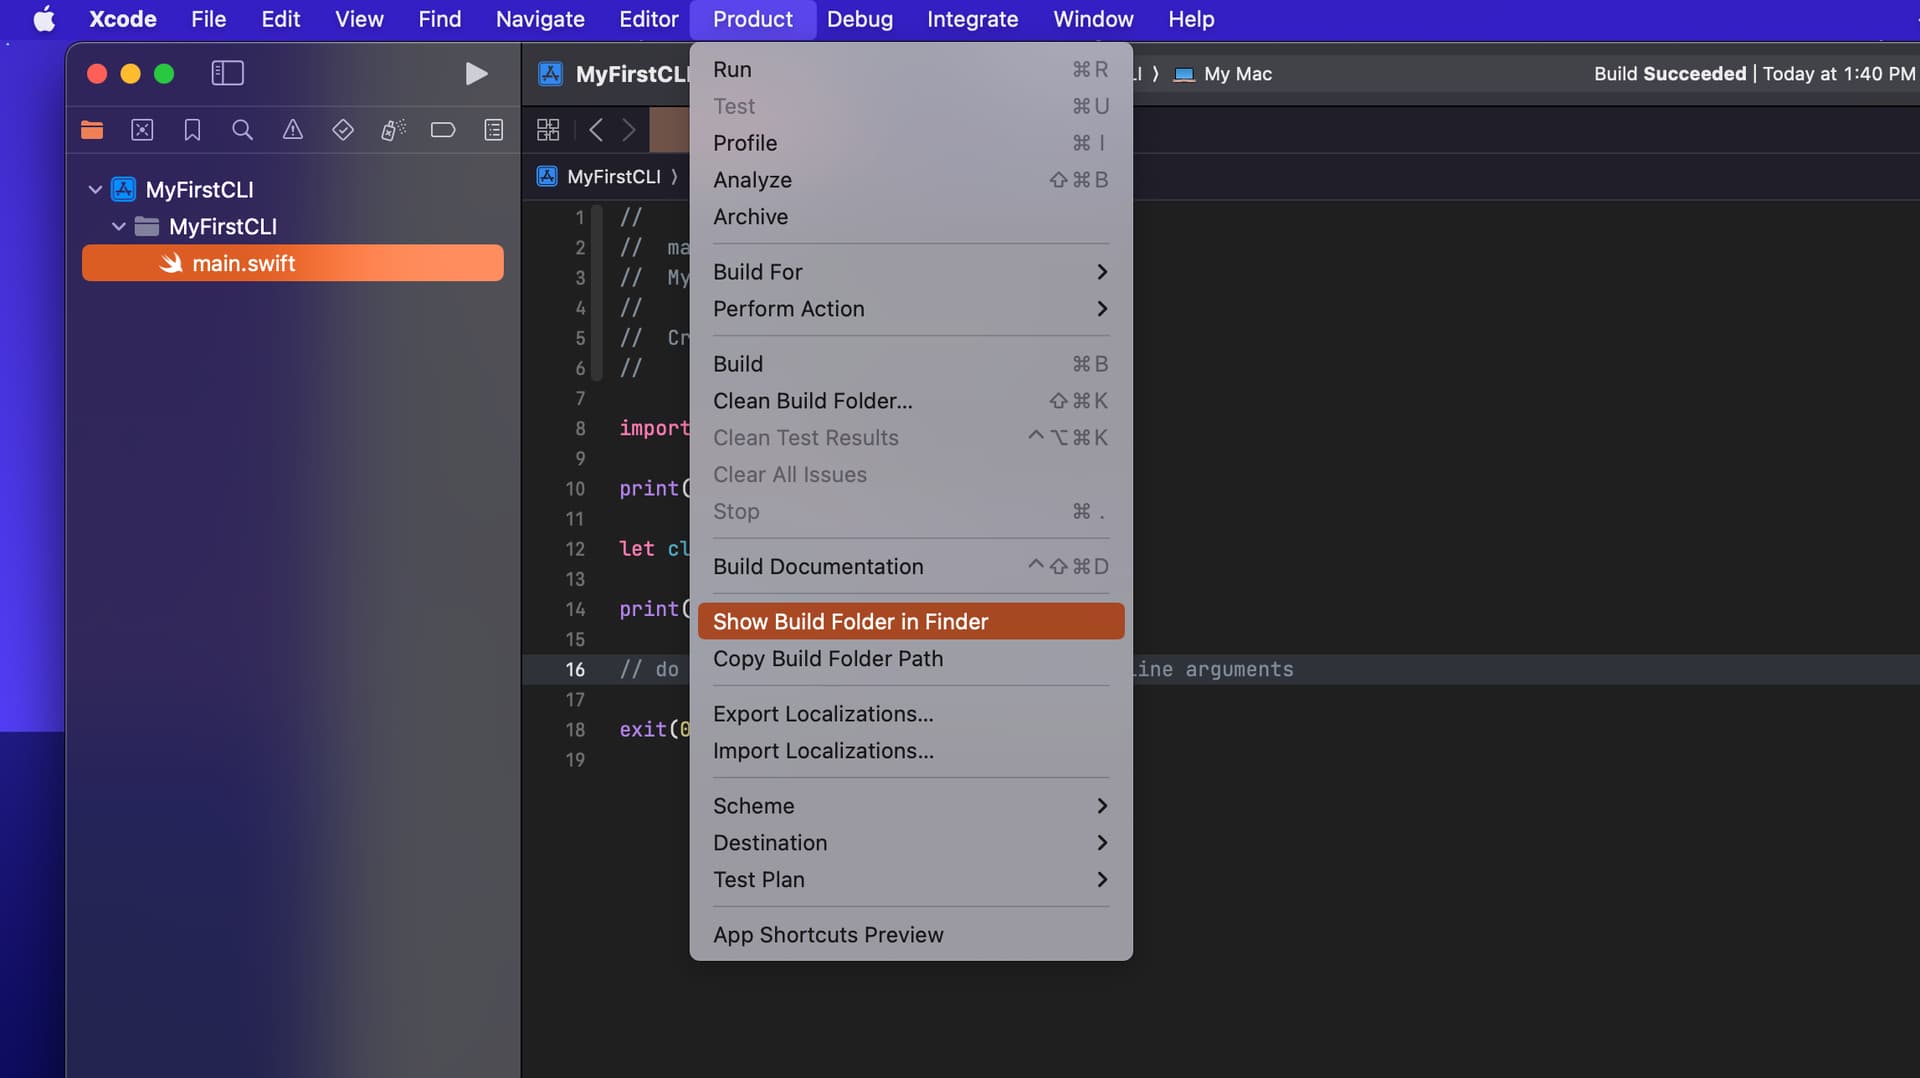Open the Source Control navigator icon

point(142,130)
